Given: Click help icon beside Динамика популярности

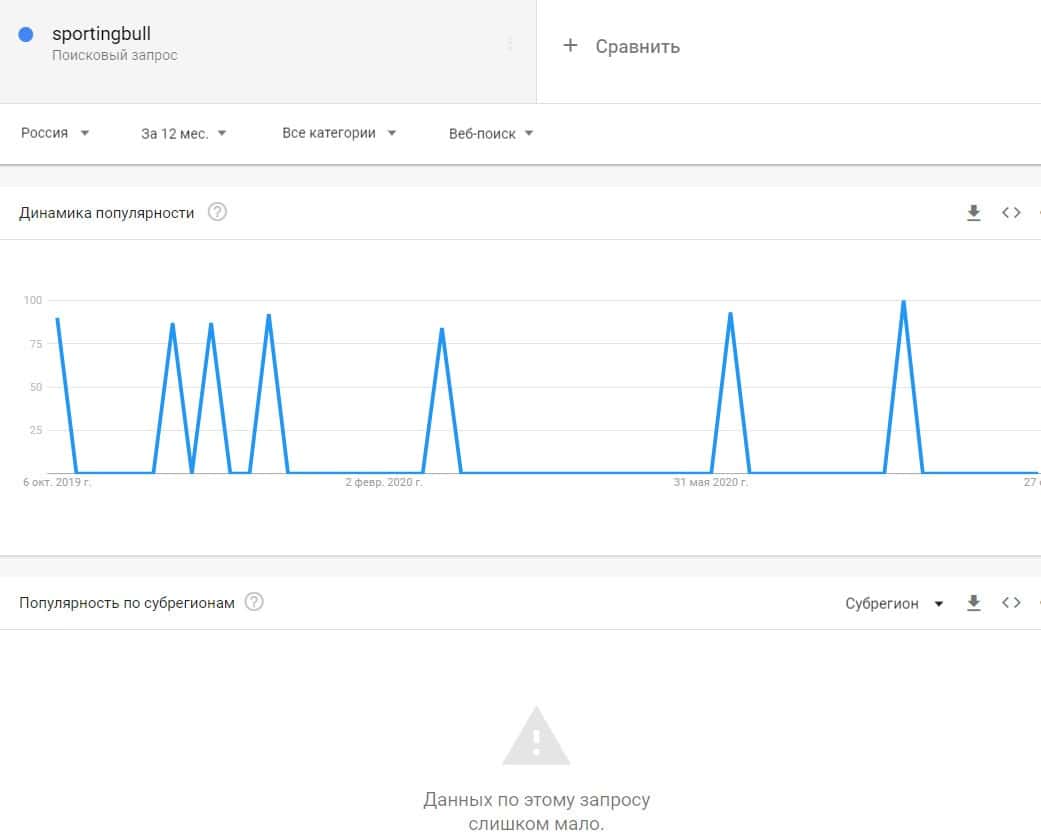Looking at the screenshot, I should 217,212.
